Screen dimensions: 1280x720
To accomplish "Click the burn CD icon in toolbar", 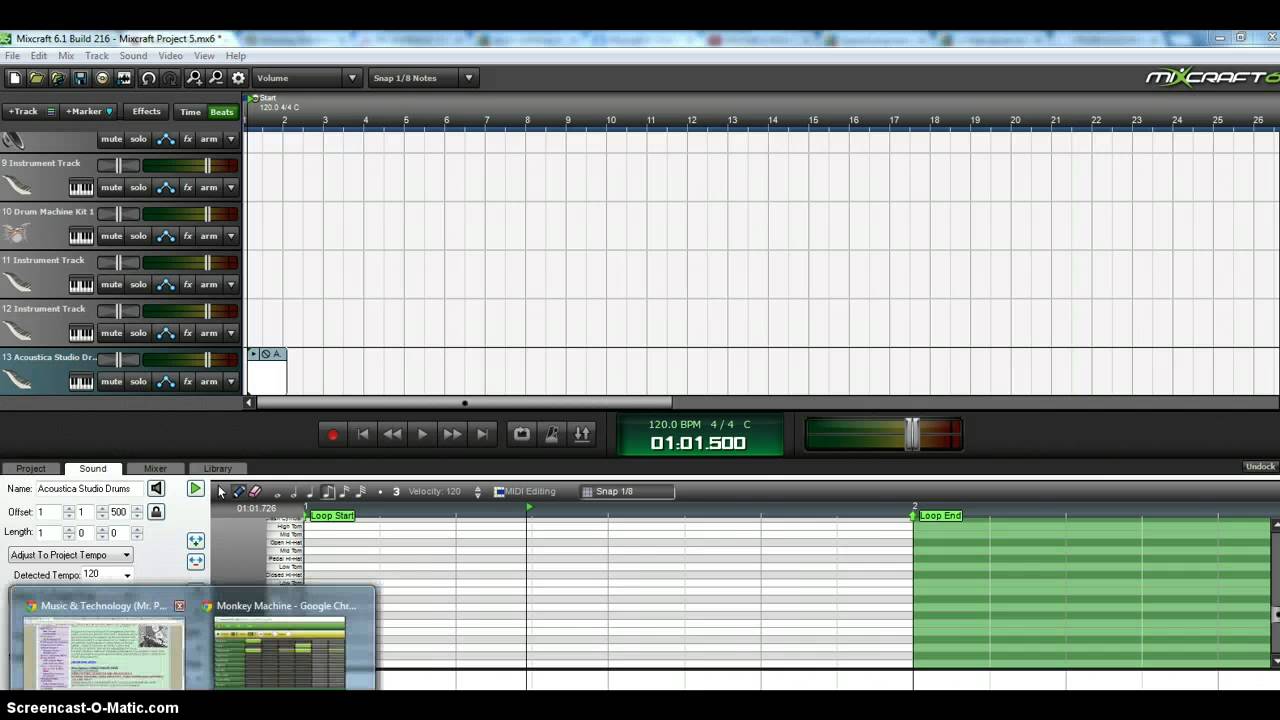I will 102,78.
